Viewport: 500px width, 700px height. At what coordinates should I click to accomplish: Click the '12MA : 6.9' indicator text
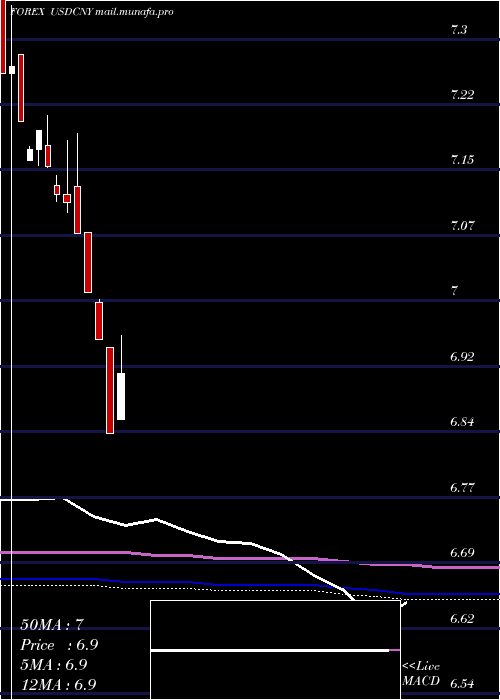[58, 684]
